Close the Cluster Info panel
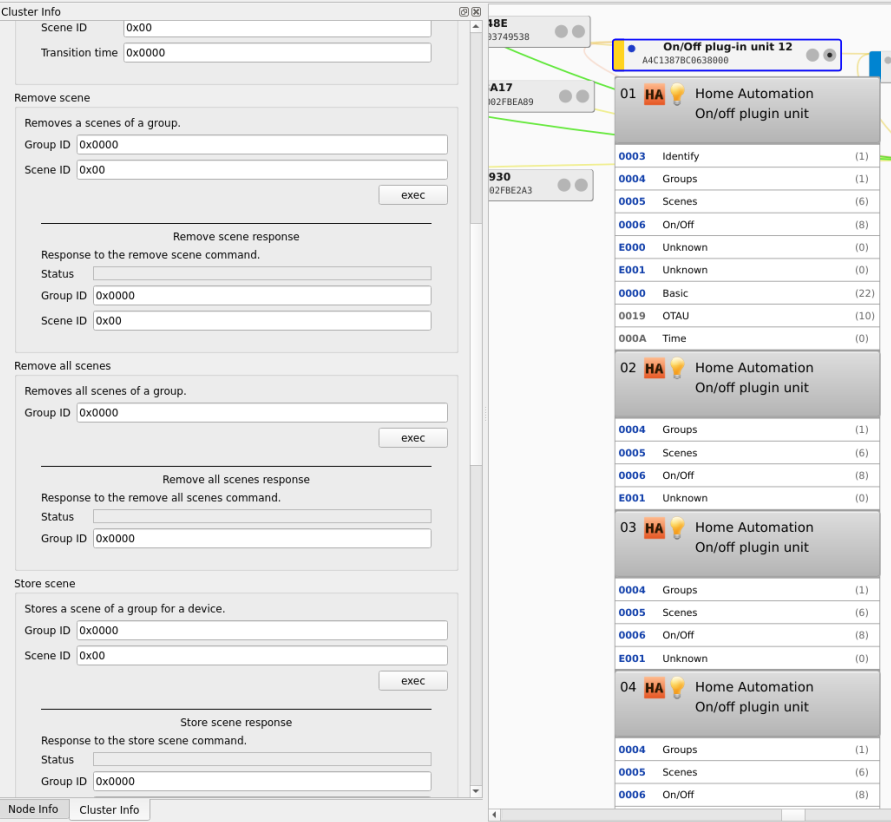891x822 pixels. pyautogui.click(x=476, y=11)
